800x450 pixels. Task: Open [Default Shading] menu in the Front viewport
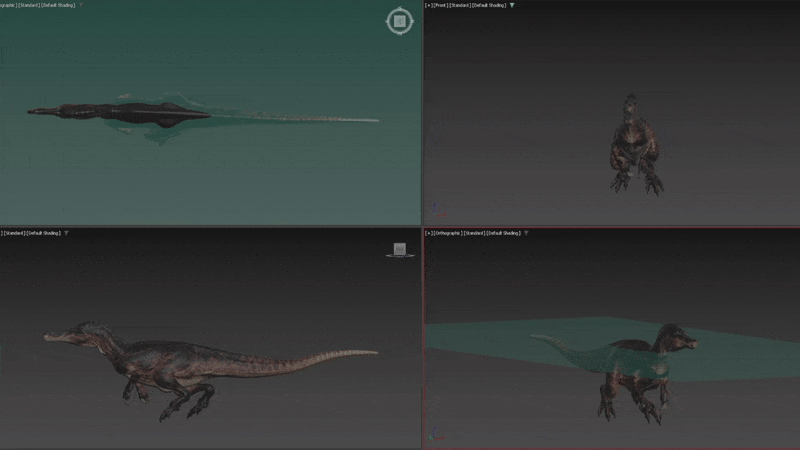tap(489, 5)
